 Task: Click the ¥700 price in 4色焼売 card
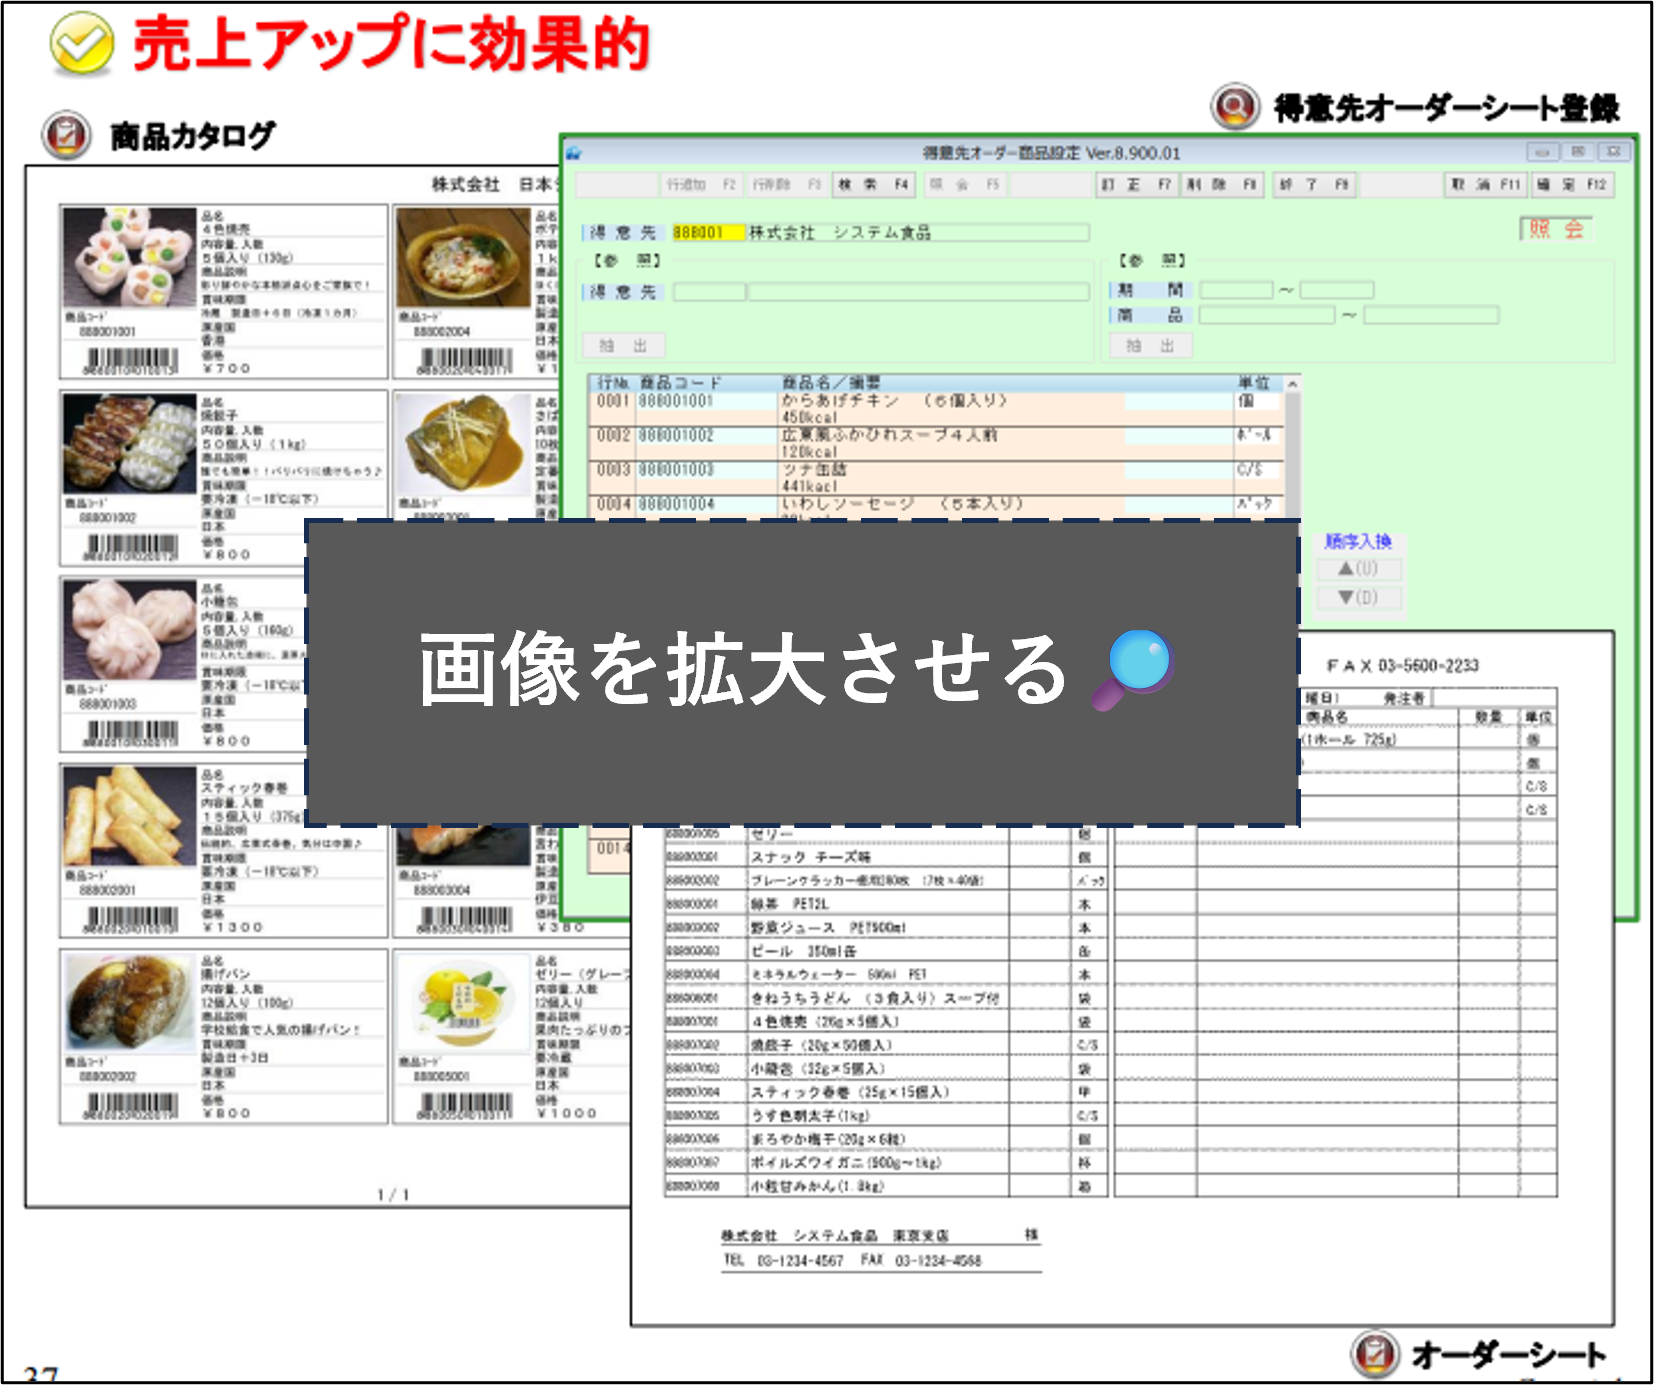point(226,368)
